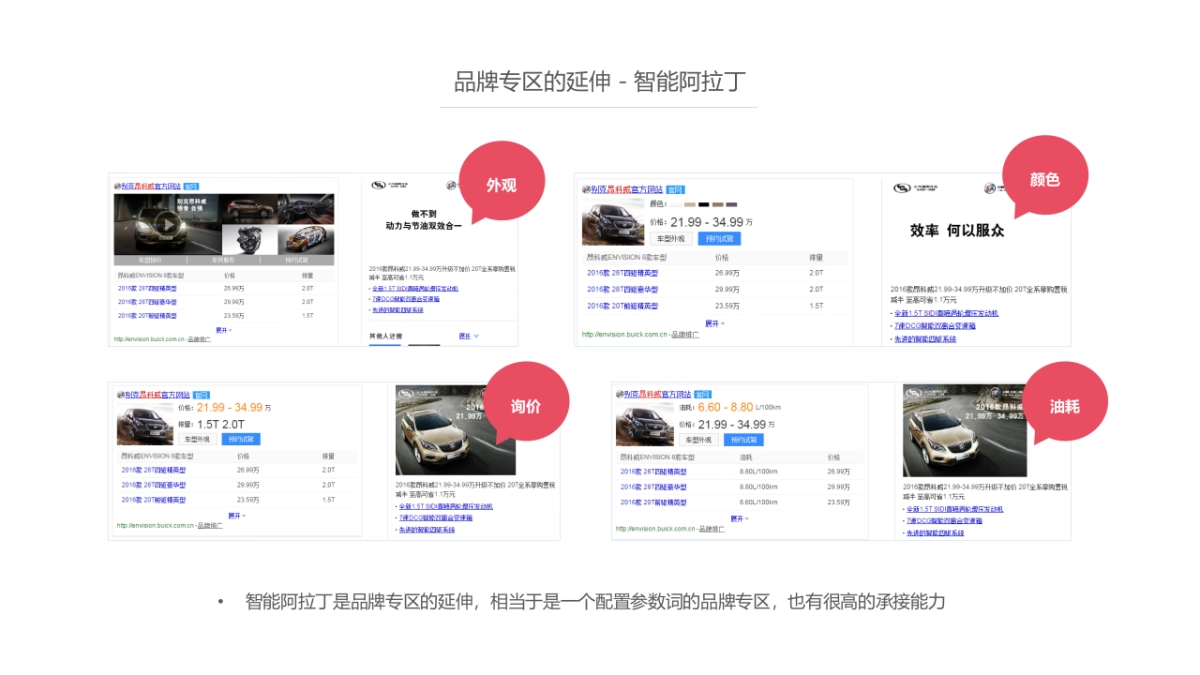
Task: Open 2016款 28T四驱豪华型 link in 询价 panel
Action: [x=154, y=485]
